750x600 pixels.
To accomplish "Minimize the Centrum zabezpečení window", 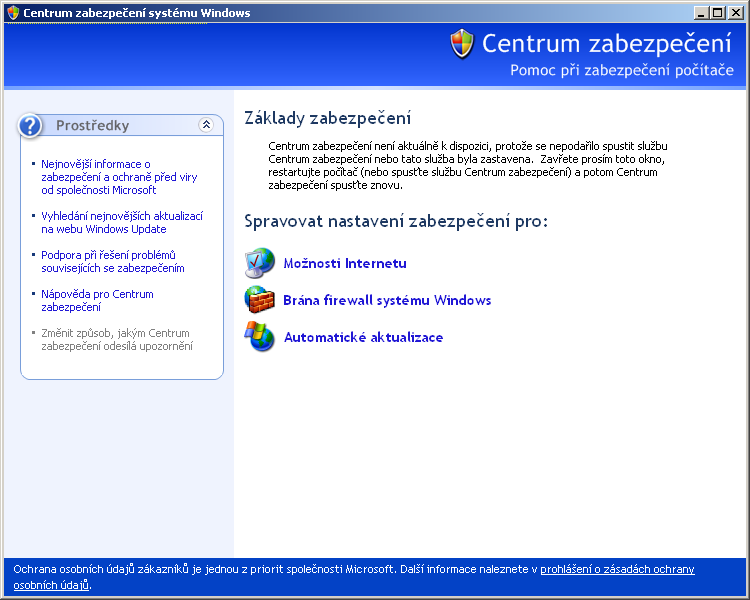I will (700, 13).
